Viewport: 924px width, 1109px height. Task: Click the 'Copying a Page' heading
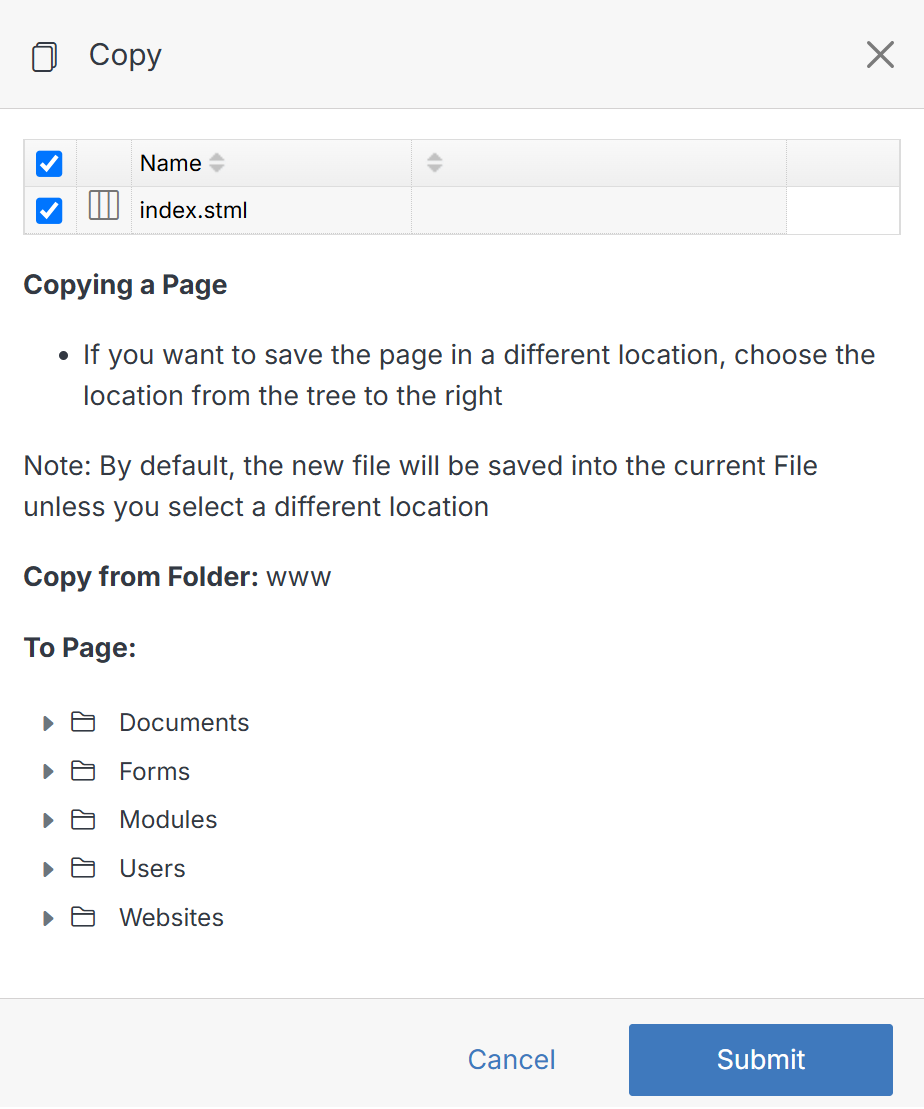click(125, 285)
